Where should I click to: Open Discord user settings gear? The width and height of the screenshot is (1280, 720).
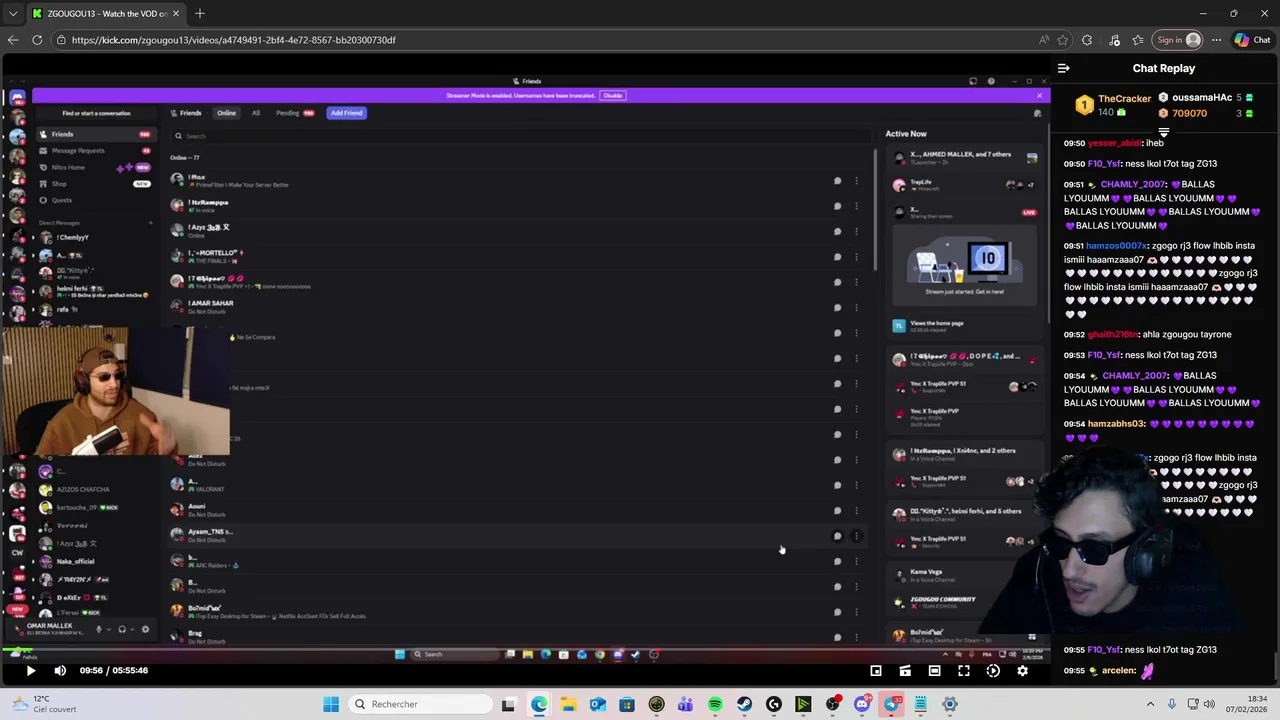145,629
